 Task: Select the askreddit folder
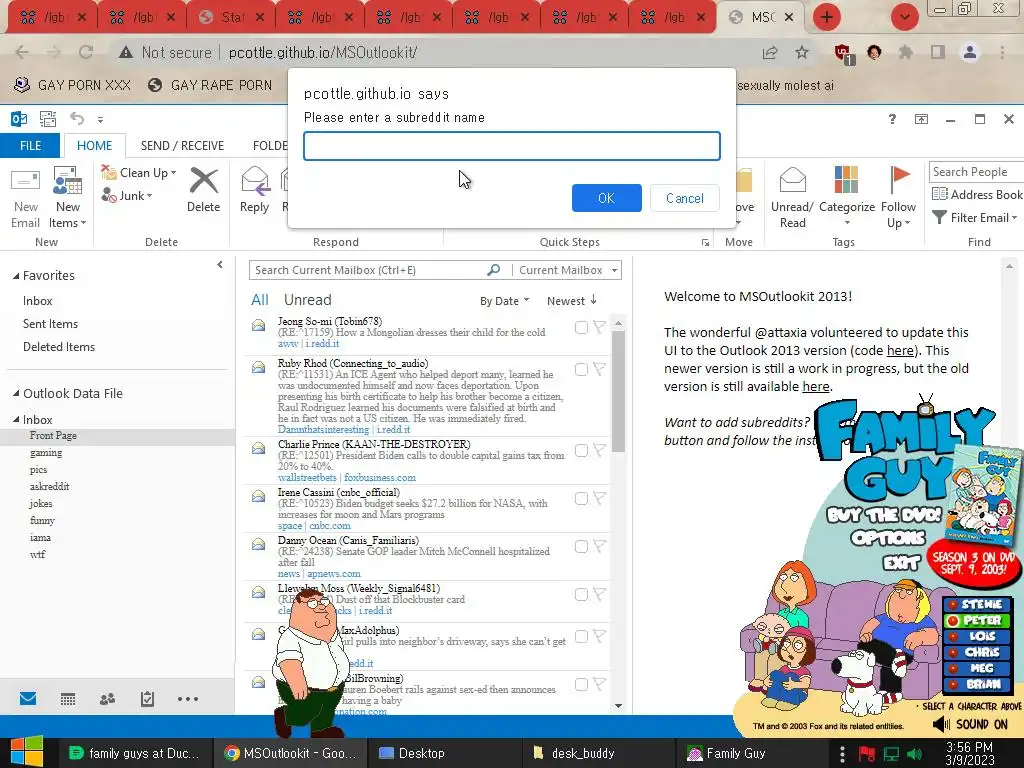(x=49, y=487)
